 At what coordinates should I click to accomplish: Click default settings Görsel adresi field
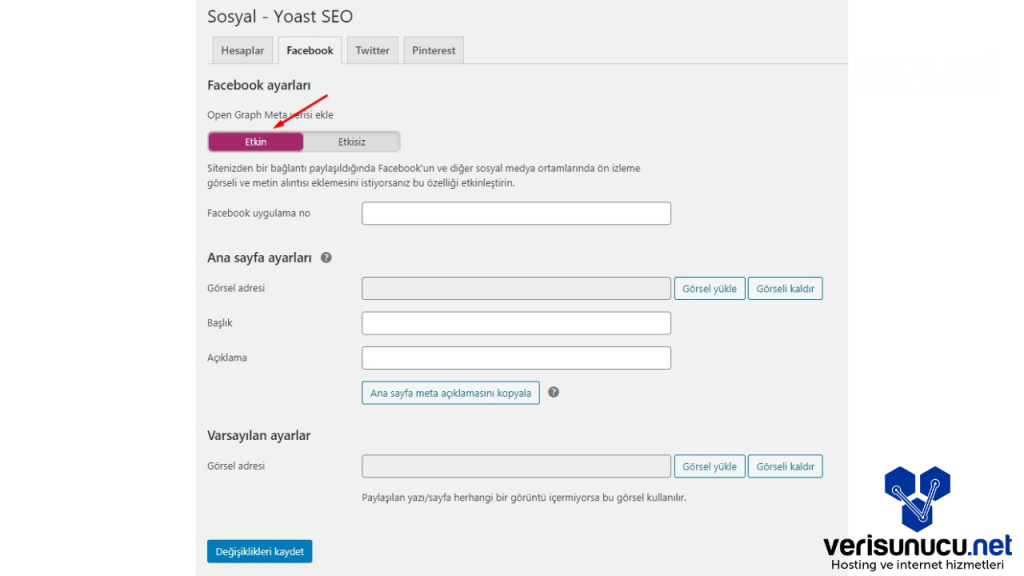(516, 466)
